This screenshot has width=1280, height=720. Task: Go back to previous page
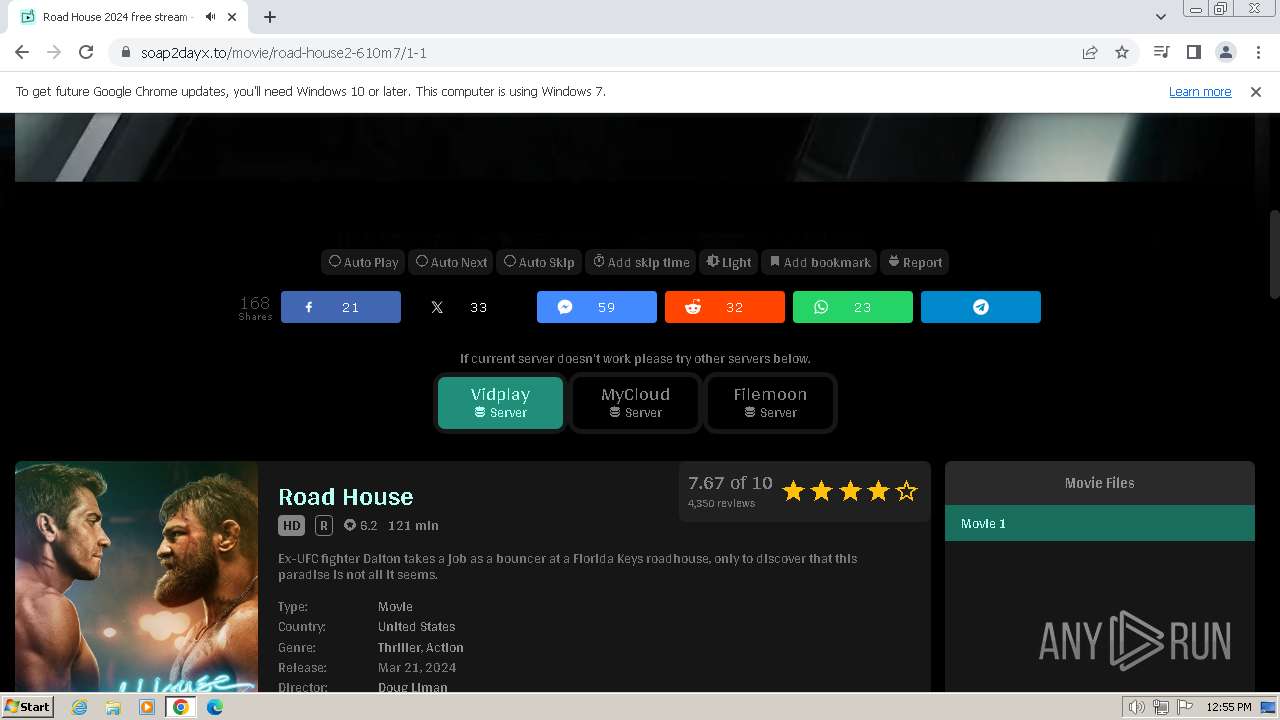point(22,52)
